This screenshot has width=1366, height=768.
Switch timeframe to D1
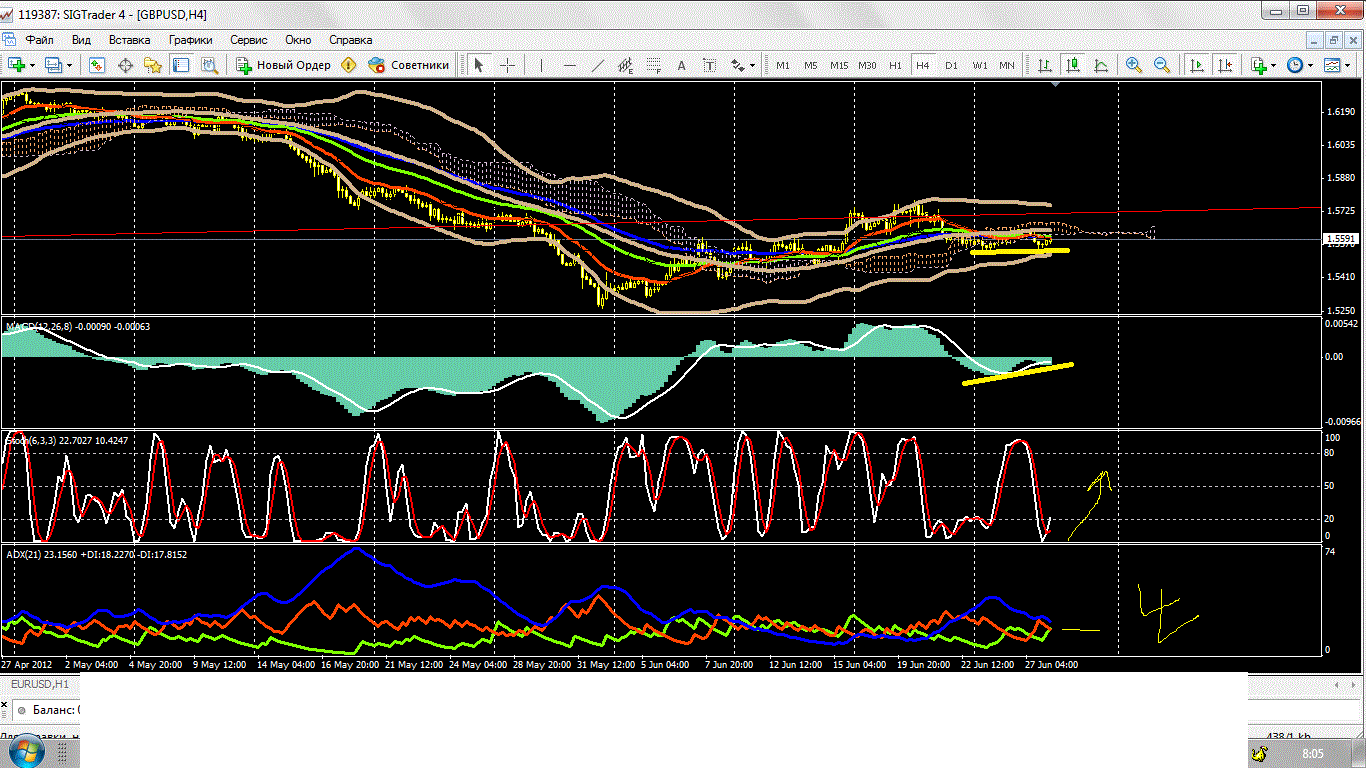[951, 65]
